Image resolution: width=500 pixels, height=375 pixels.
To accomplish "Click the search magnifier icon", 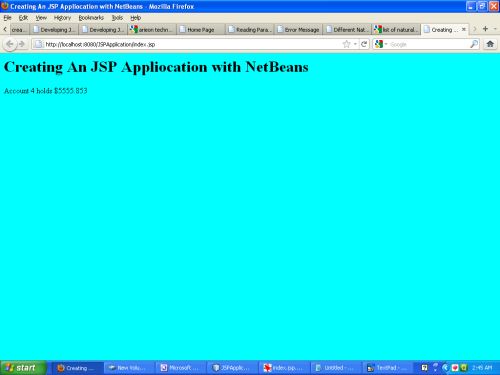I will pyautogui.click(x=474, y=44).
